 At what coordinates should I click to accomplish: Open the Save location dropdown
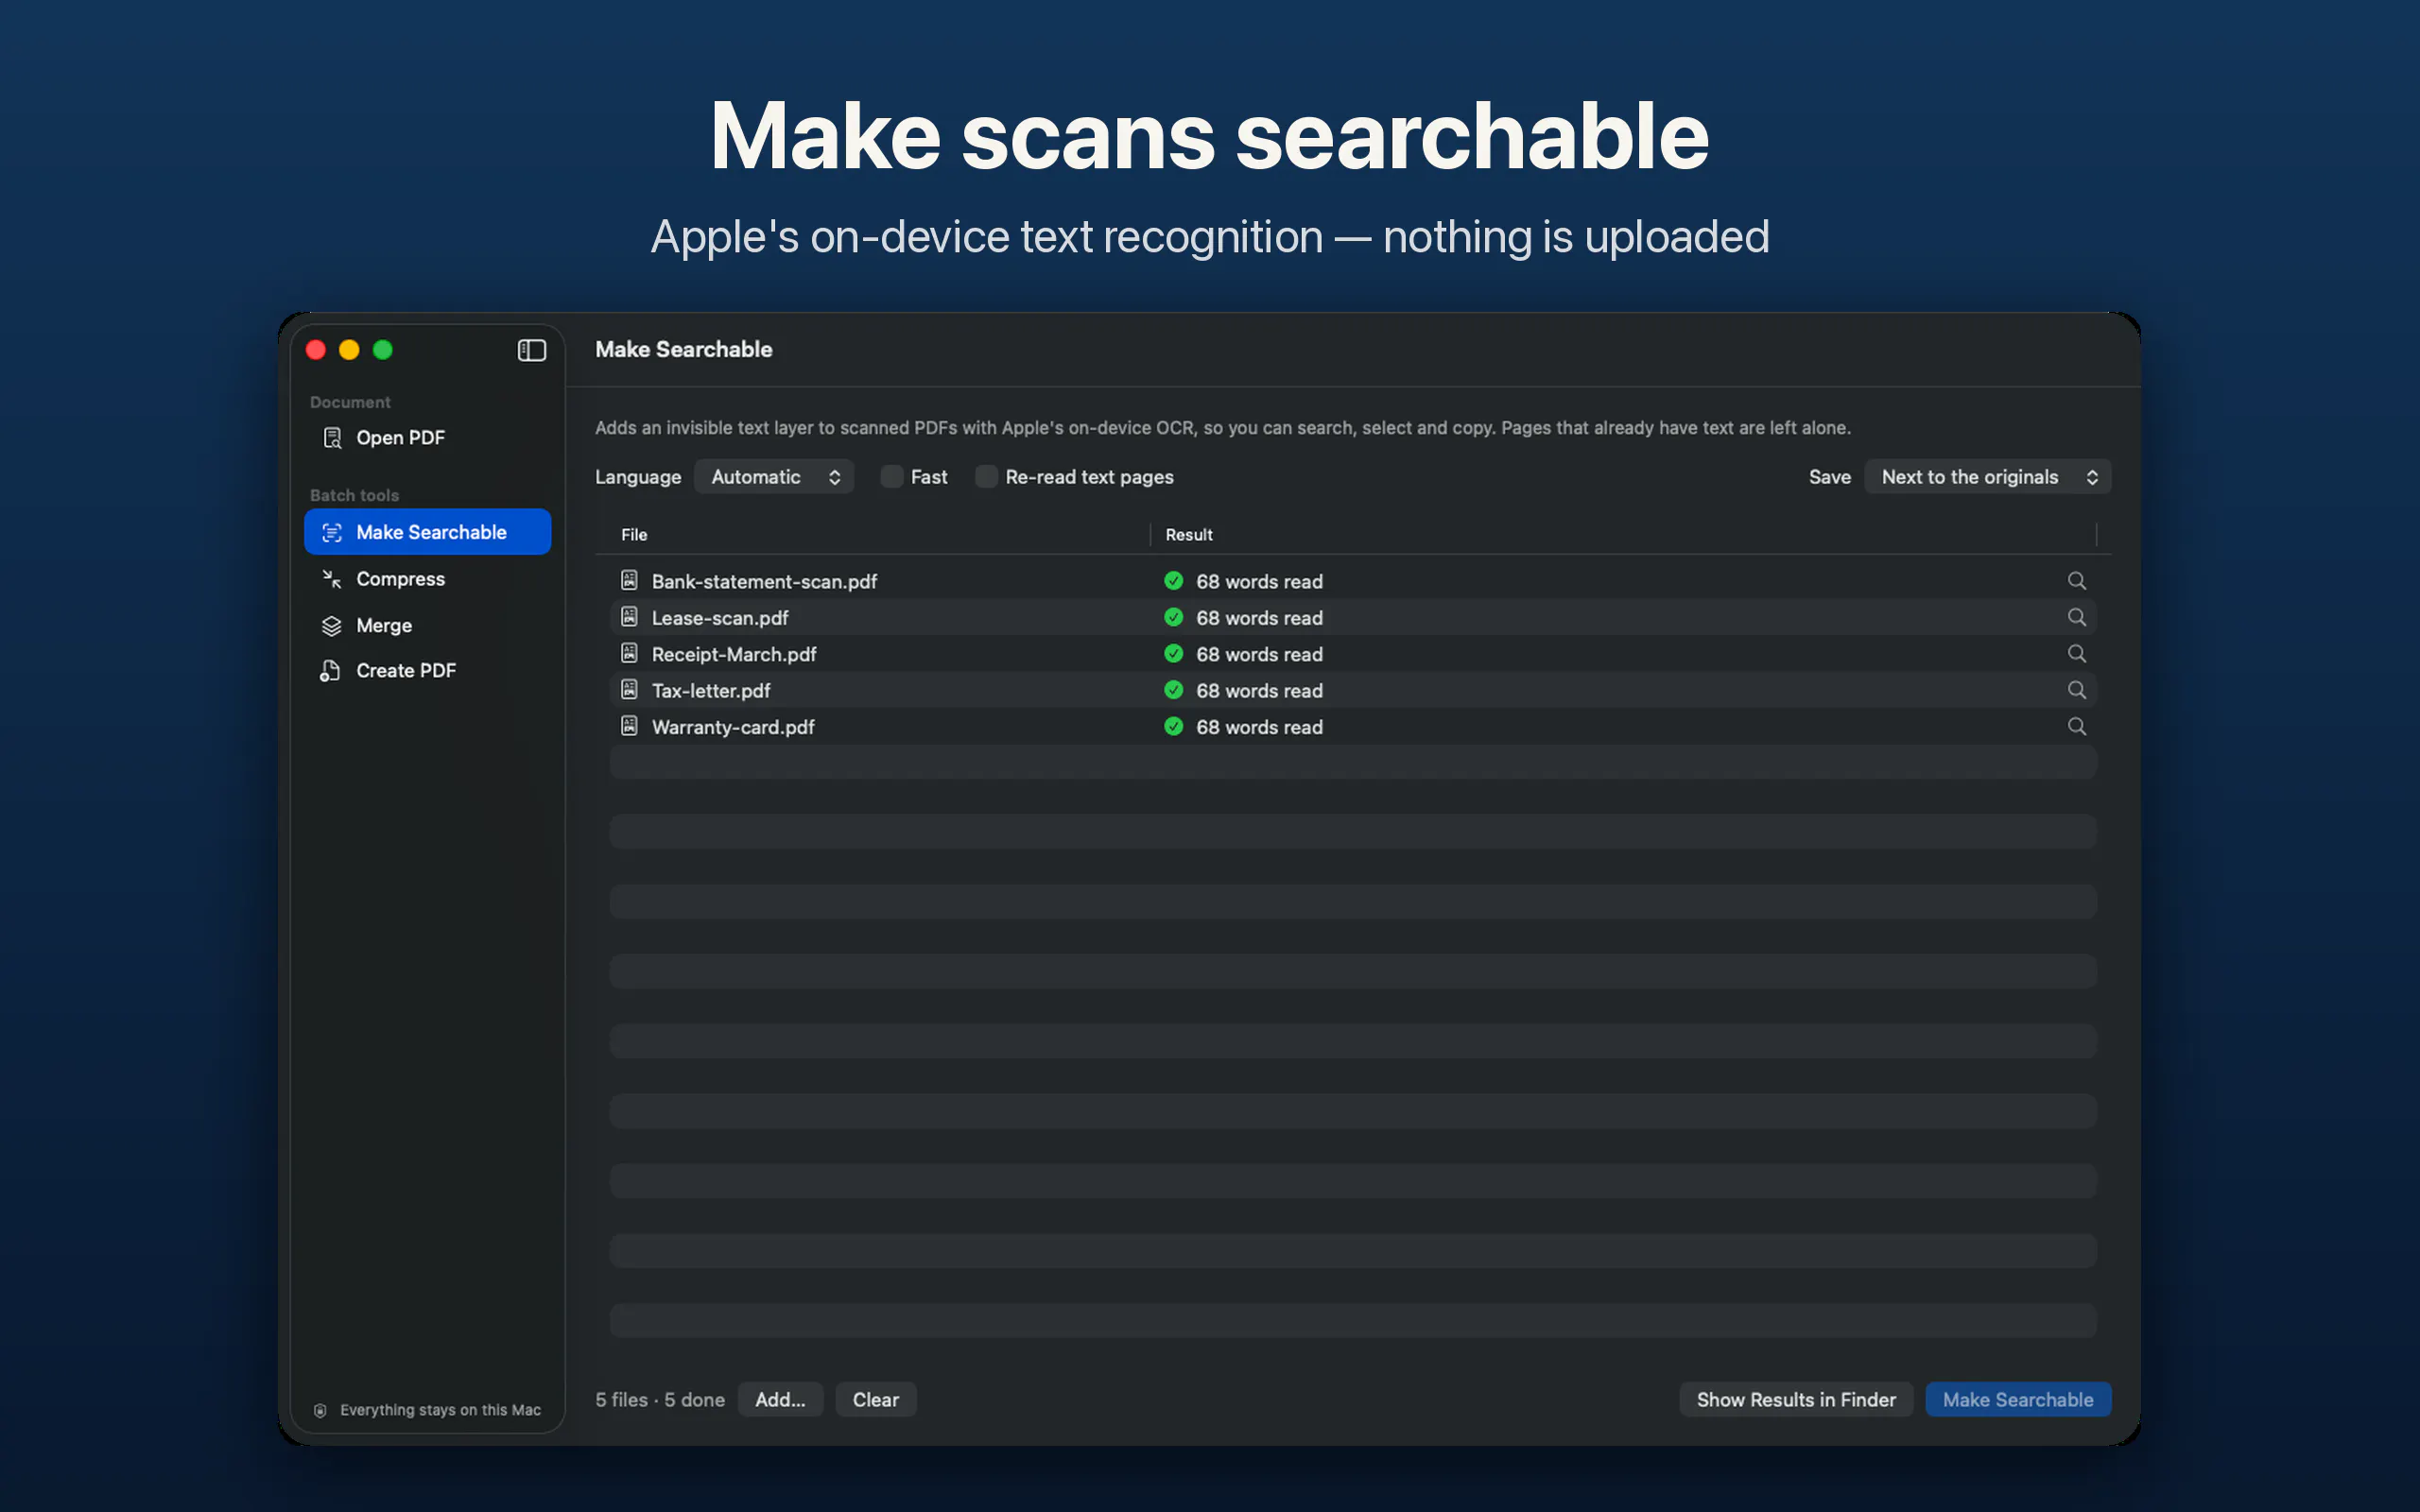[x=1987, y=477]
